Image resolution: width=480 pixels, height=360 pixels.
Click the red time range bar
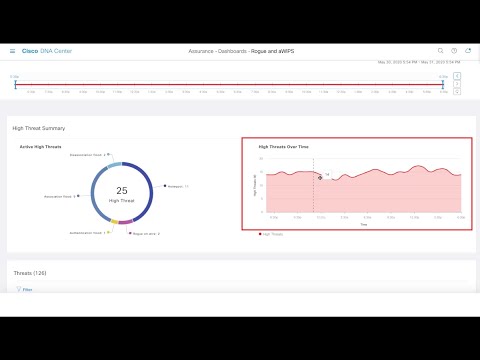coord(229,84)
